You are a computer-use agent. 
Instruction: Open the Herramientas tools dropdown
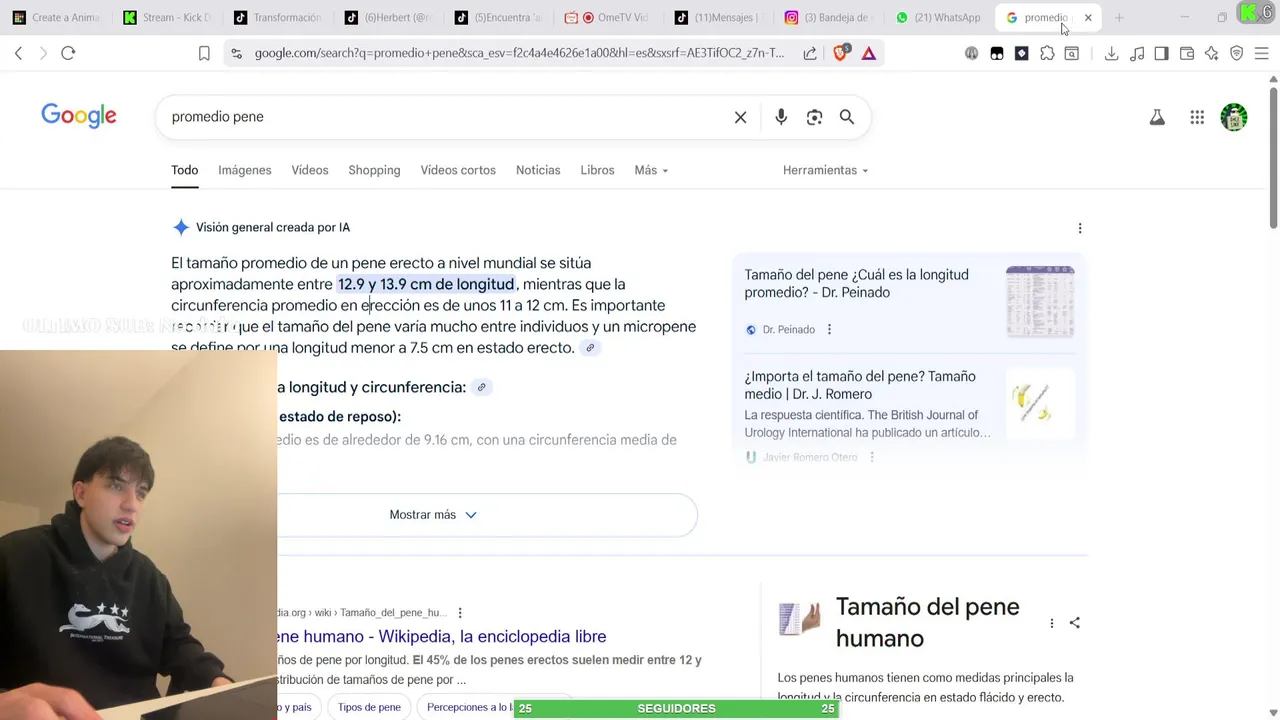[x=825, y=170]
